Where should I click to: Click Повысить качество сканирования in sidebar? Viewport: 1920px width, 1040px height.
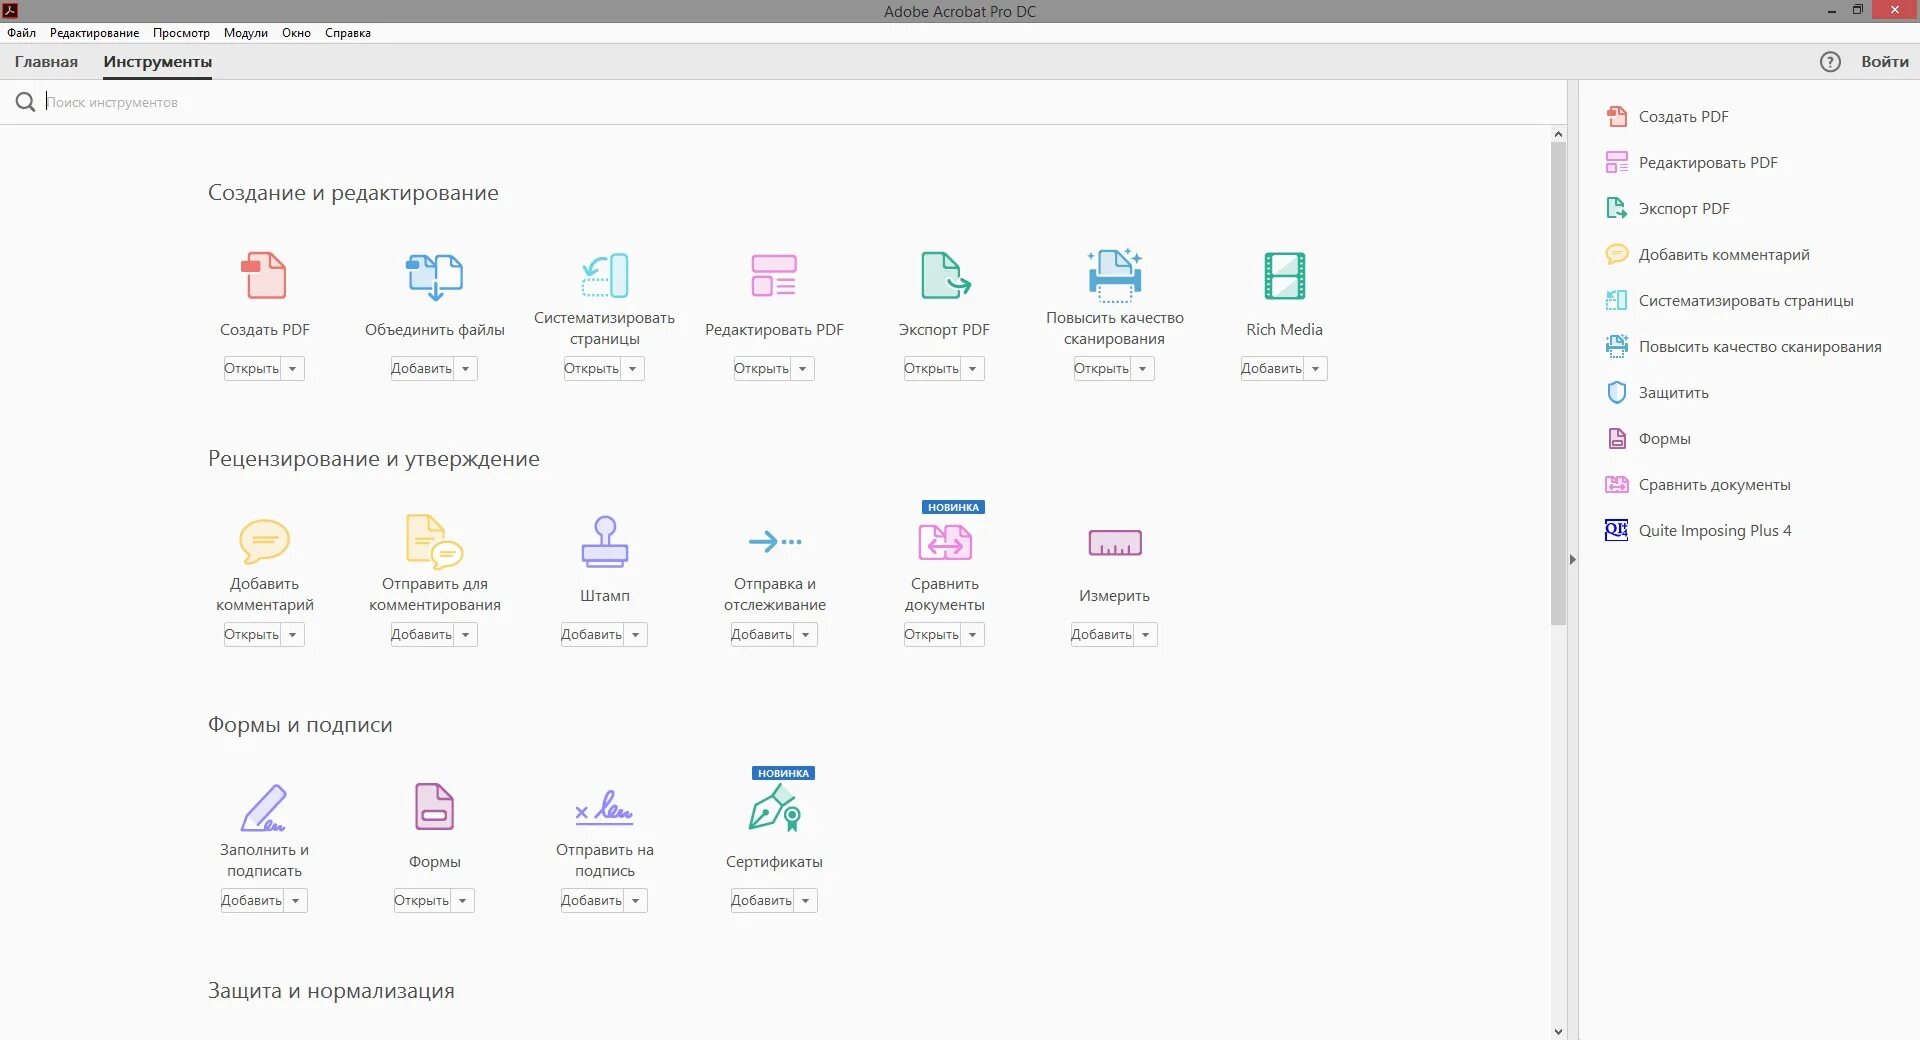[x=1760, y=346]
